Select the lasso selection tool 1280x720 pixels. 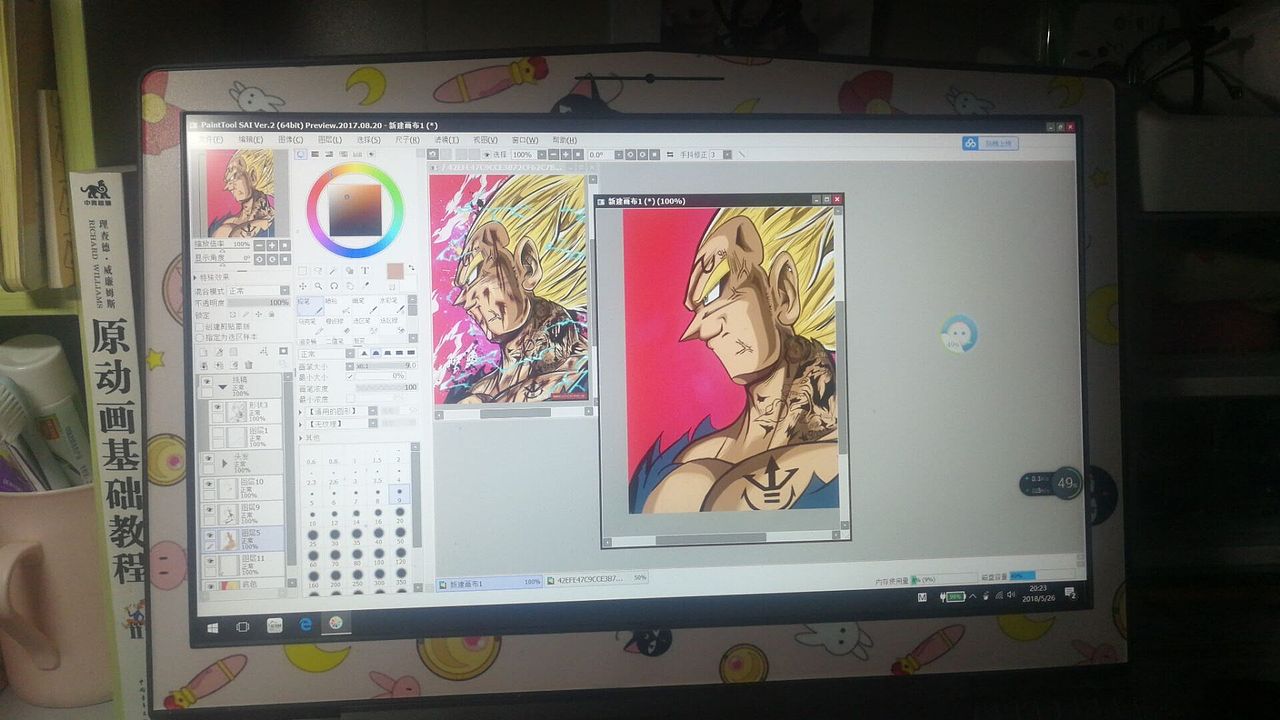(x=318, y=270)
